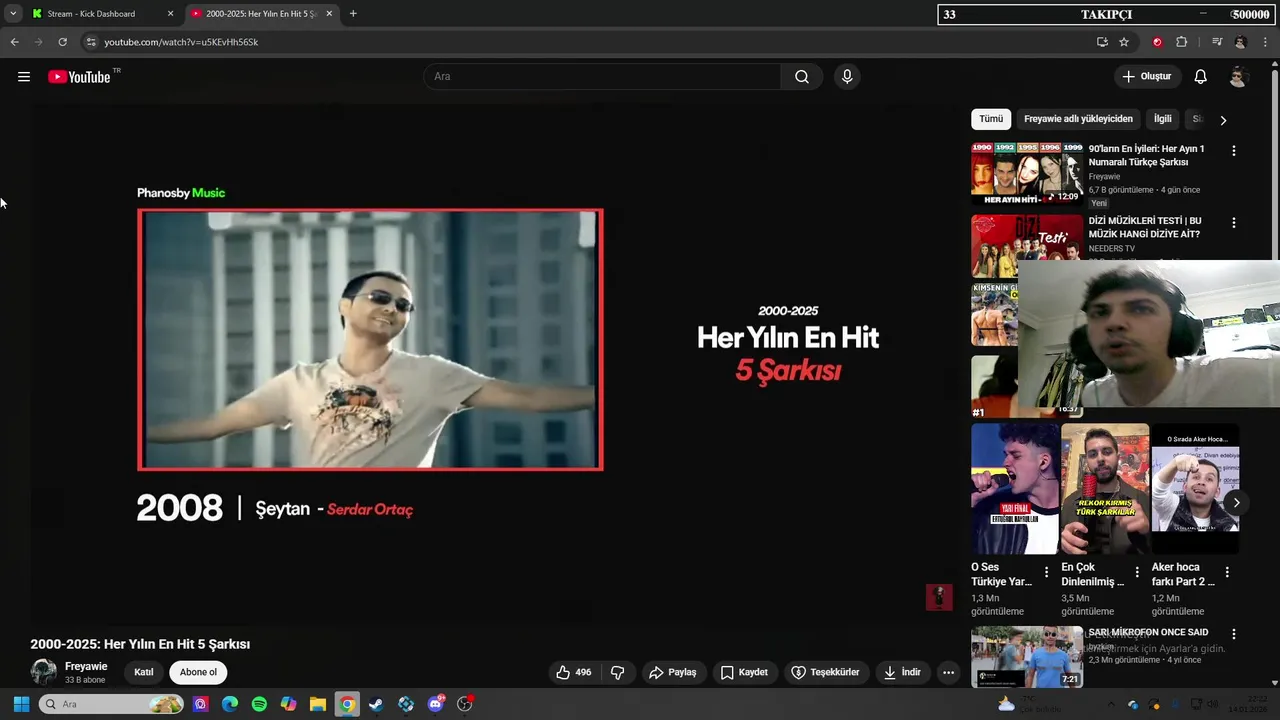Open the YouTube account avatar menu
Screen dimensions: 1280x720
click(x=1238, y=77)
